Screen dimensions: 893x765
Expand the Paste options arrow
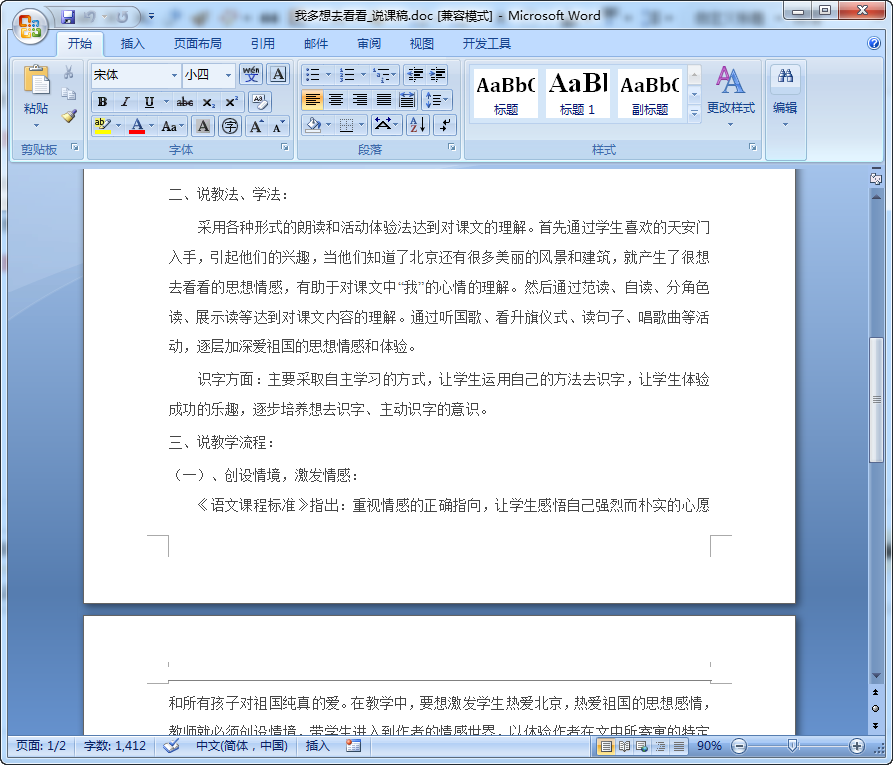pyautogui.click(x=36, y=125)
